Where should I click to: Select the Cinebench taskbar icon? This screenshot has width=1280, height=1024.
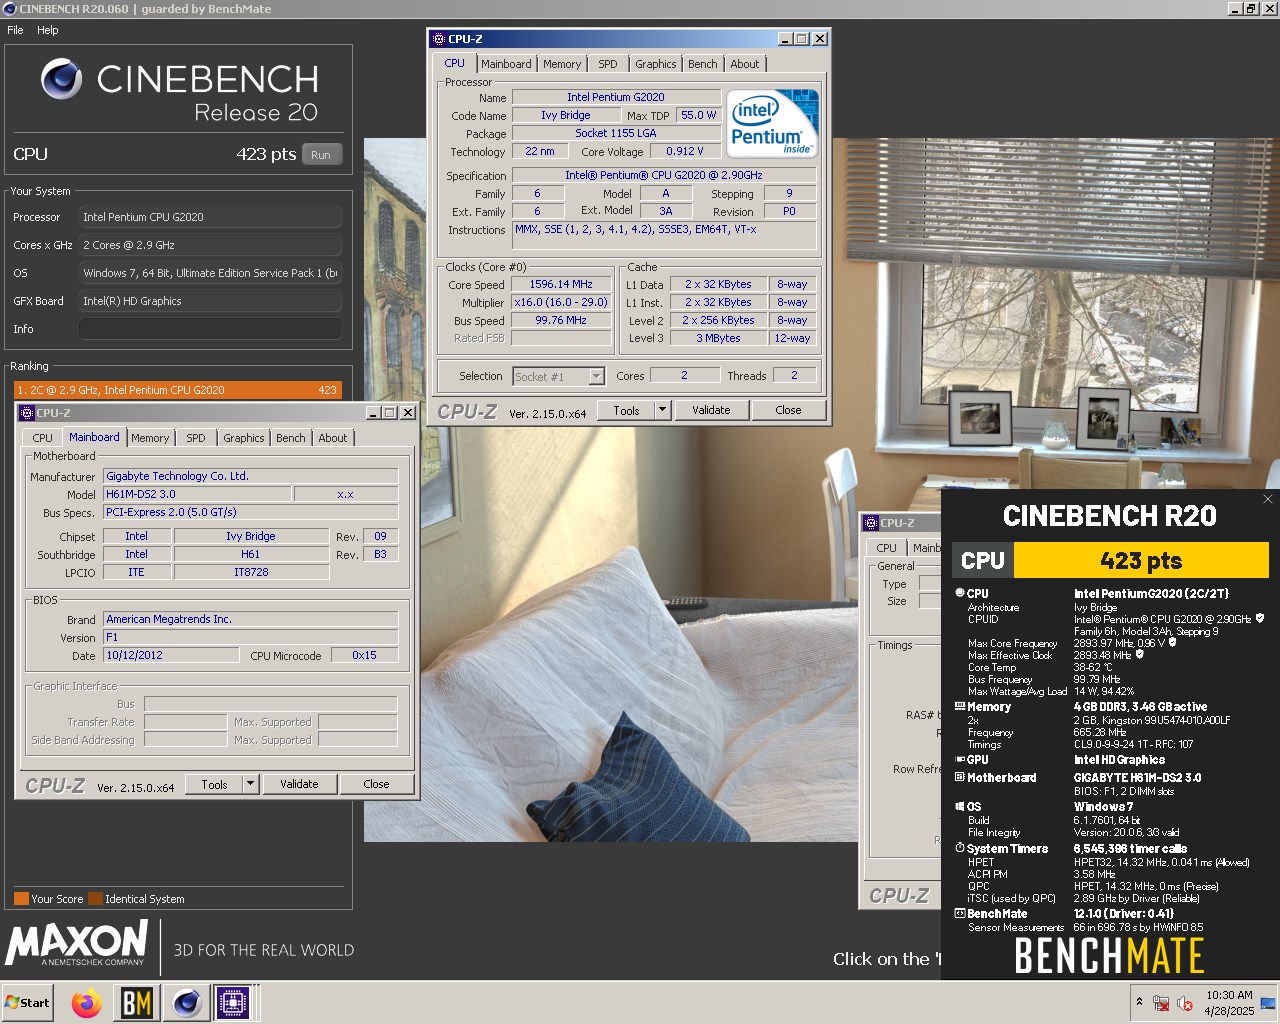pos(185,1003)
